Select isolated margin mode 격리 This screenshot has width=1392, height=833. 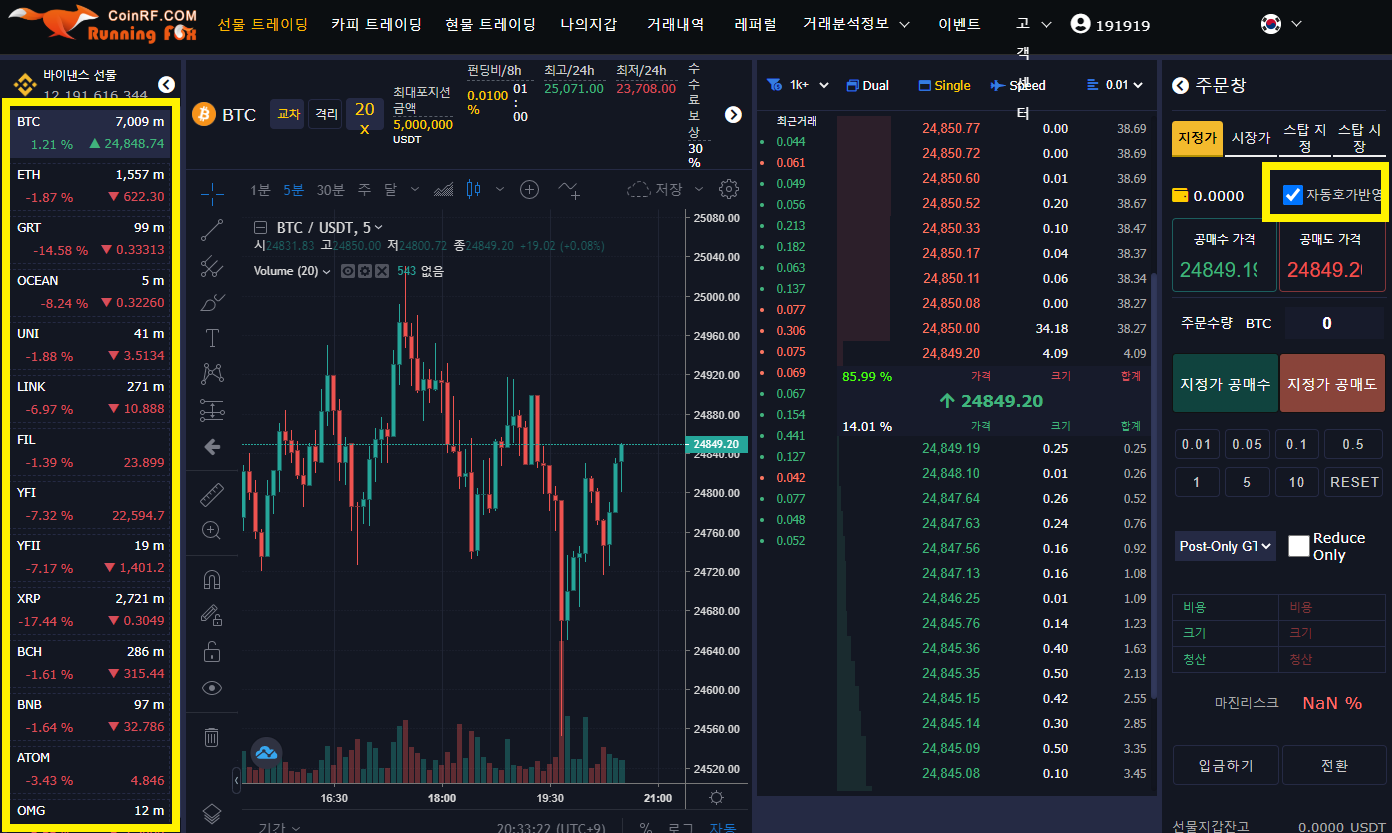[x=326, y=114]
